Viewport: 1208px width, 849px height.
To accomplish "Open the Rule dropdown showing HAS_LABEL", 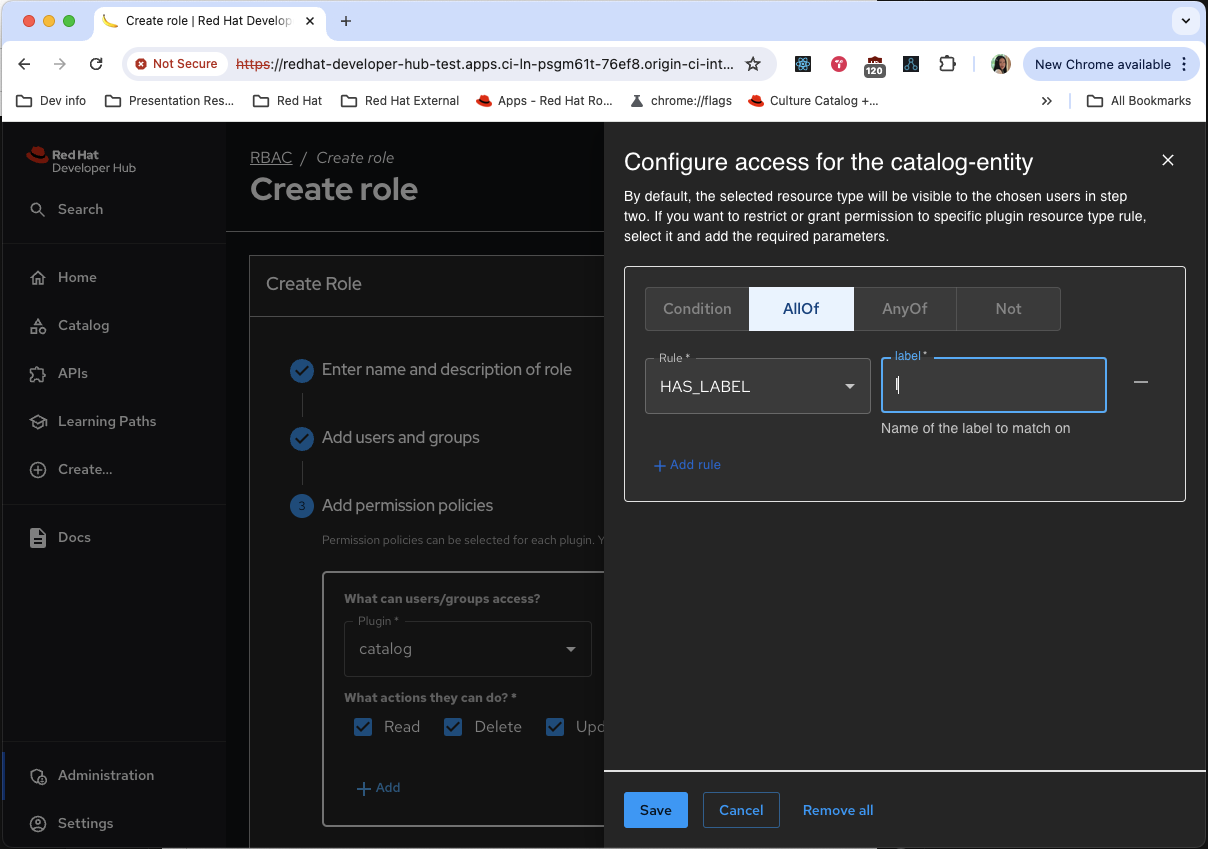I will pyautogui.click(x=757, y=386).
